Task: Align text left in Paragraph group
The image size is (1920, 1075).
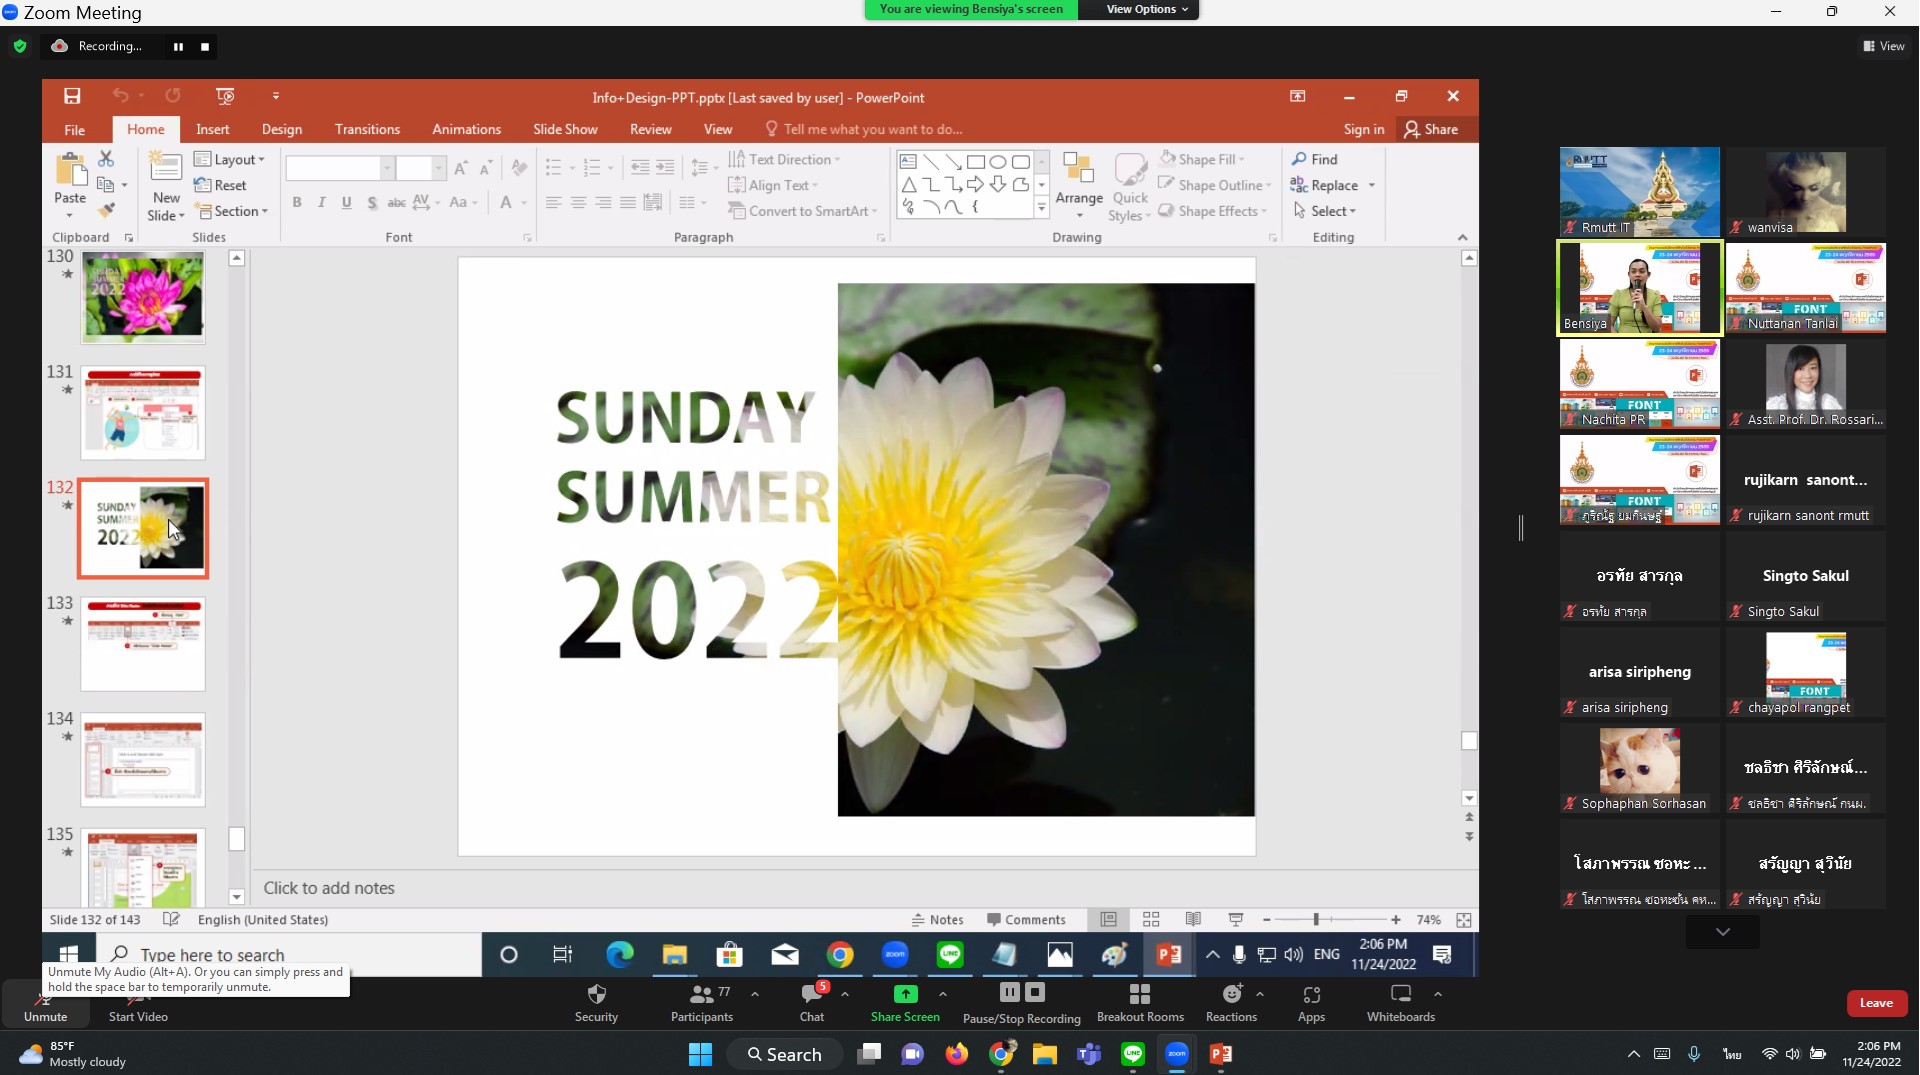Action: pyautogui.click(x=553, y=202)
